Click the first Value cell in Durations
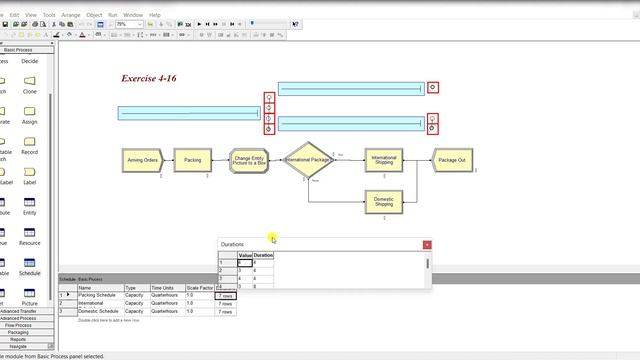 coord(245,263)
